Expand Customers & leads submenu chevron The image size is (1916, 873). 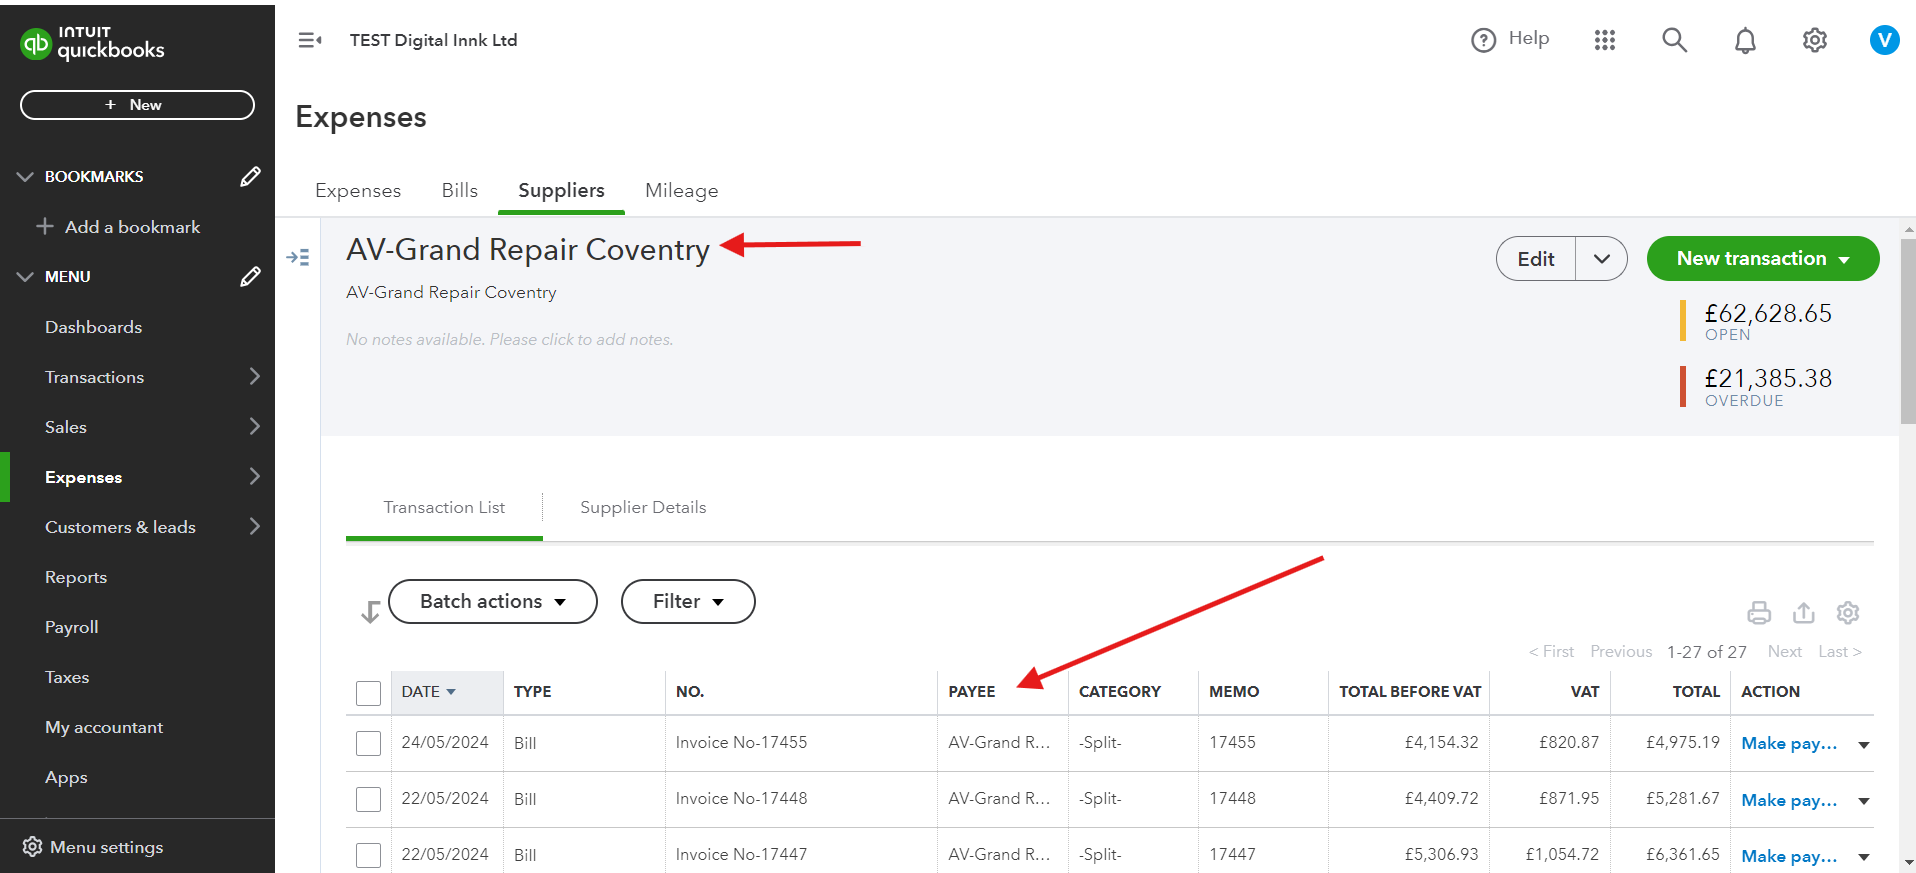click(x=254, y=526)
